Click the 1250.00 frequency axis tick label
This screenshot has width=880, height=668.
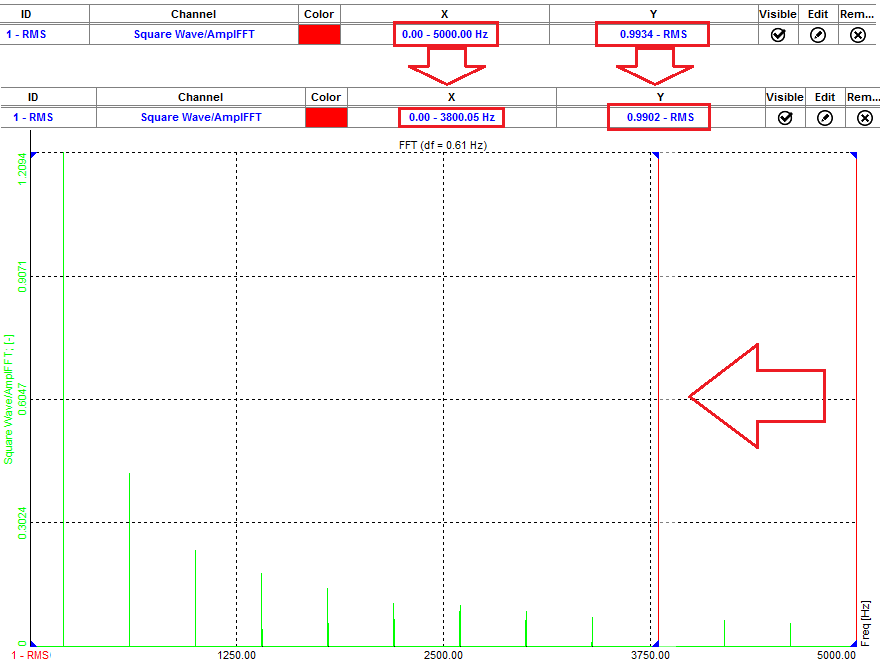(236, 655)
